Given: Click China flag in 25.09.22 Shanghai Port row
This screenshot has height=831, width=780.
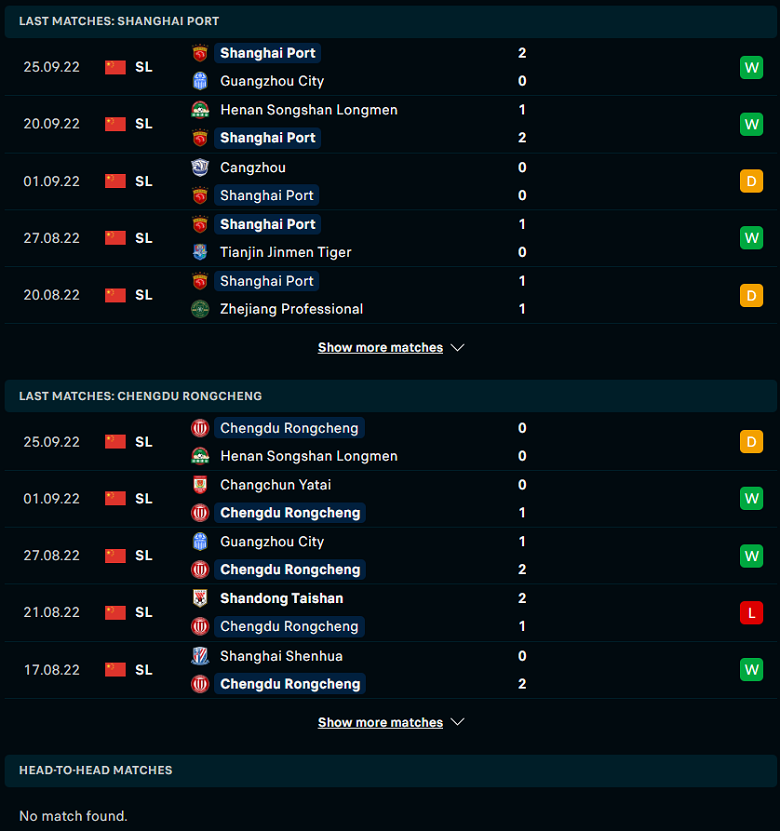Looking at the screenshot, I should click(115, 67).
